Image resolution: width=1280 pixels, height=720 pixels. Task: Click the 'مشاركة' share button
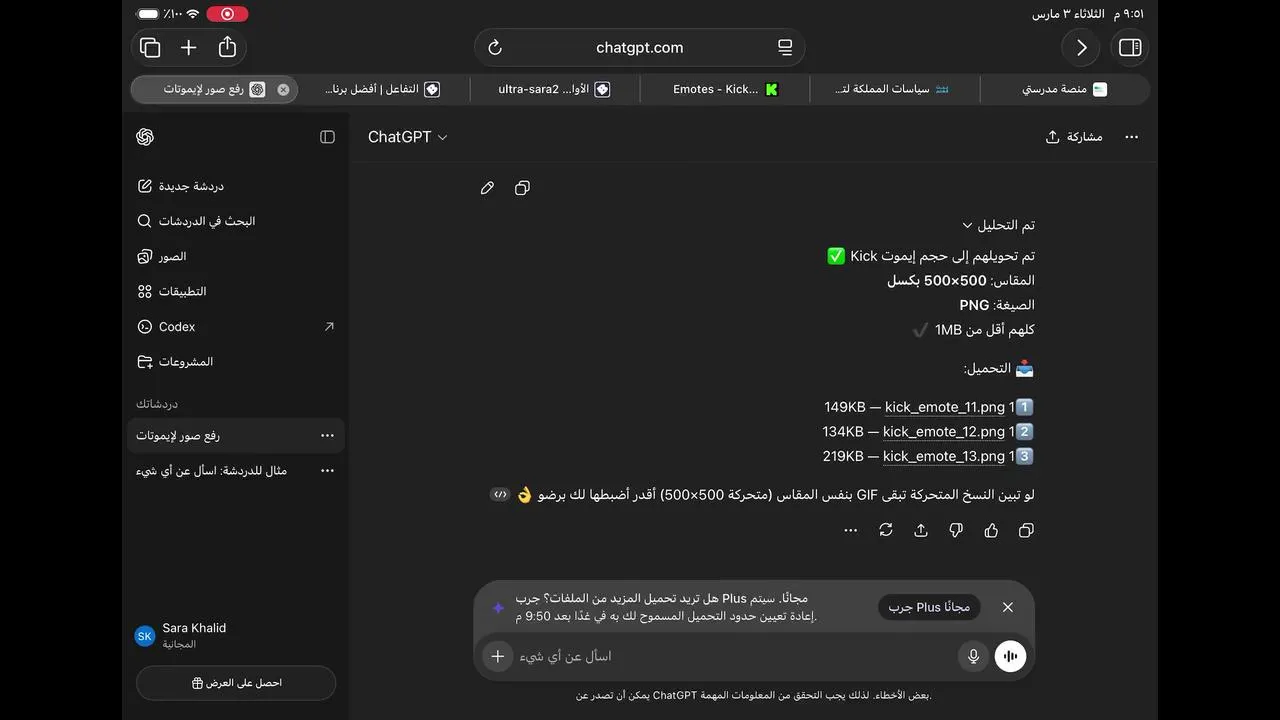point(1074,137)
